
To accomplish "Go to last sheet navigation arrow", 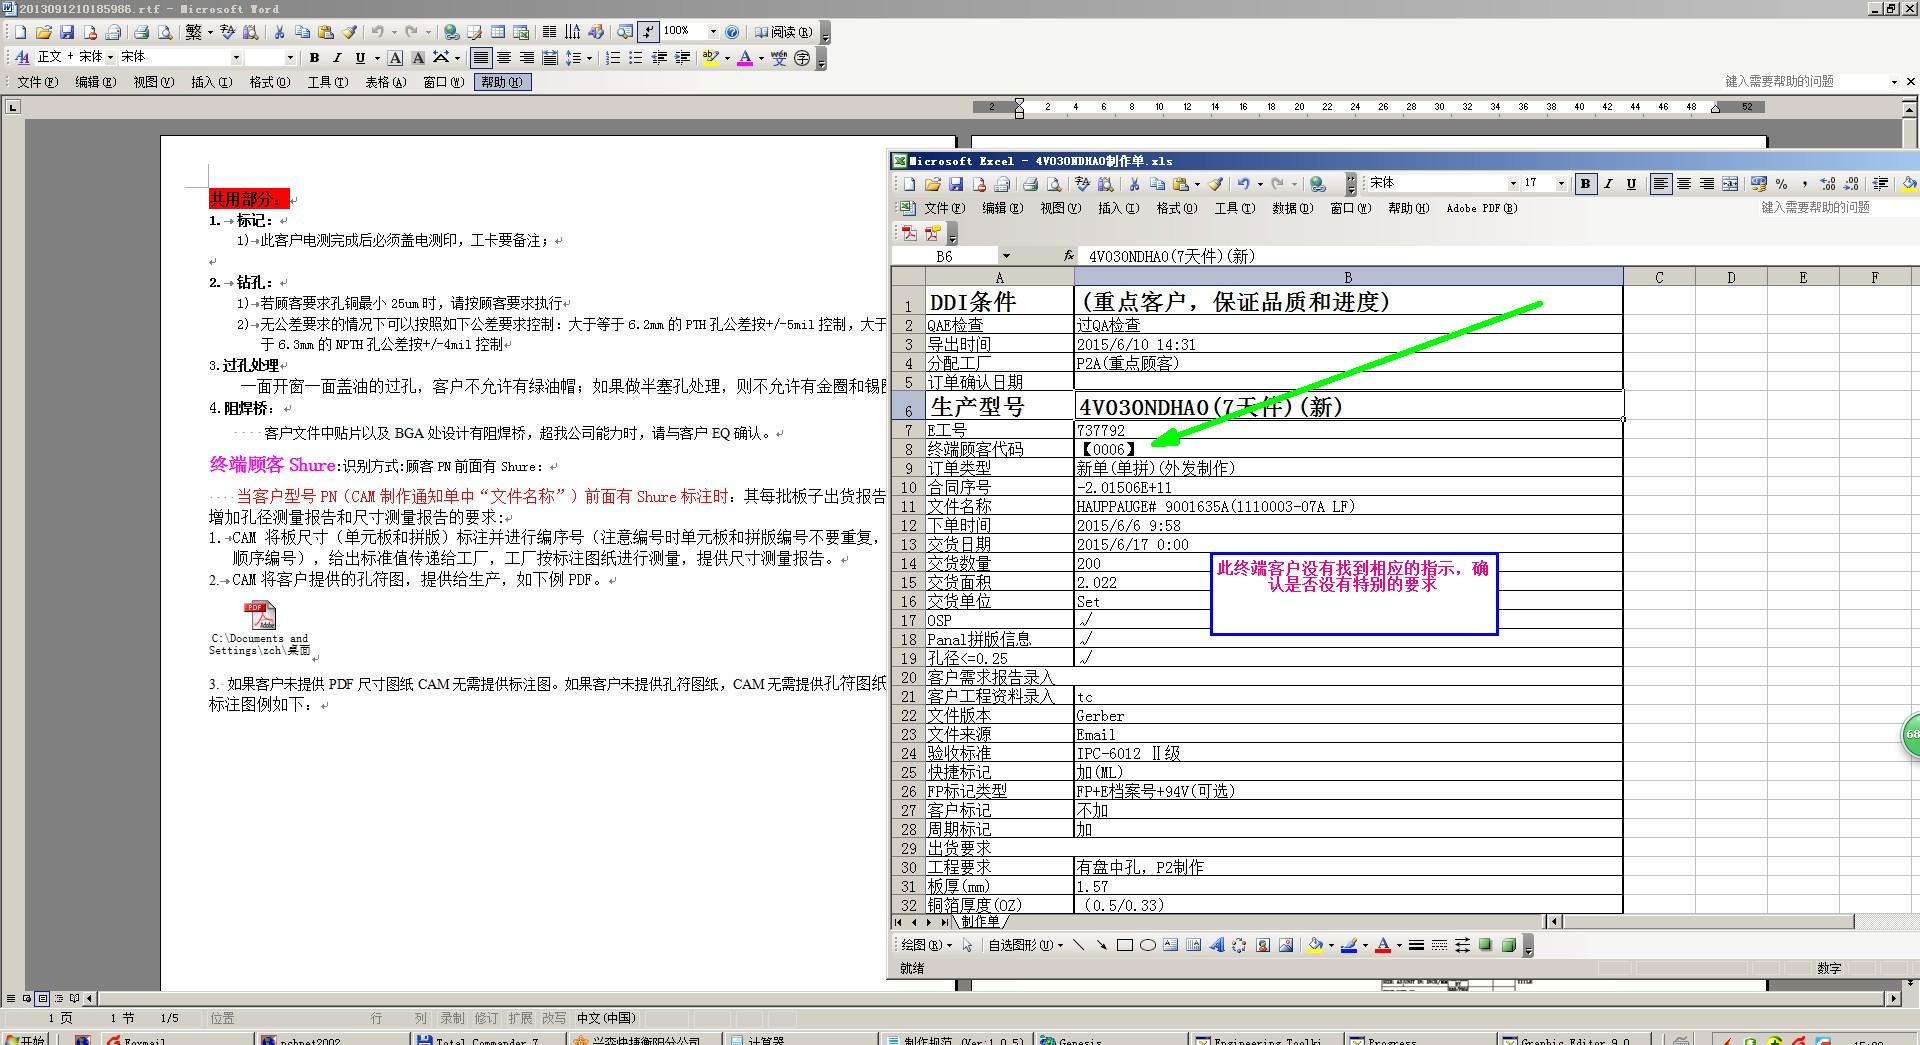I will tap(945, 922).
